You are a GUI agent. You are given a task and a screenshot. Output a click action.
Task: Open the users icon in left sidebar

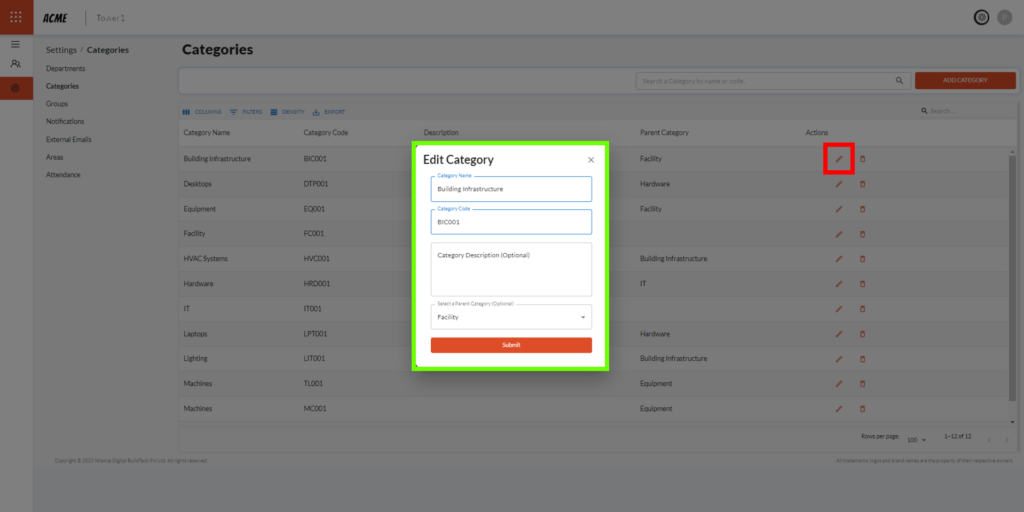click(15, 64)
